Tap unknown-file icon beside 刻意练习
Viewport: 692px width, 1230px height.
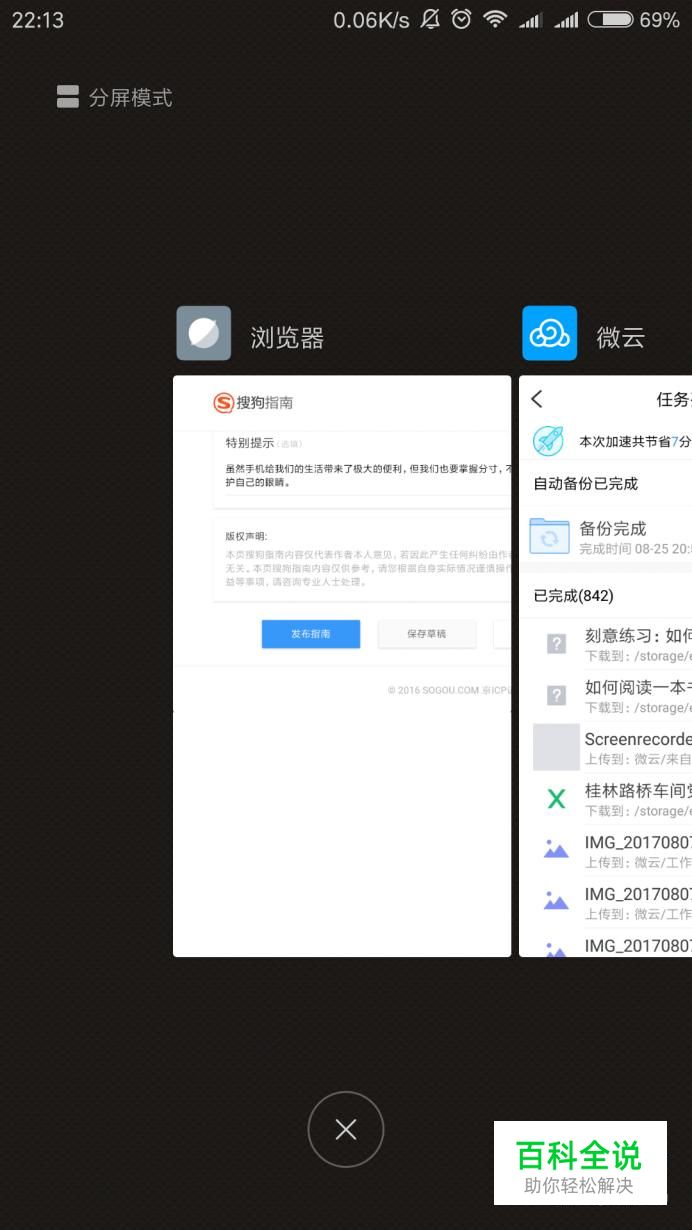pyautogui.click(x=556, y=644)
